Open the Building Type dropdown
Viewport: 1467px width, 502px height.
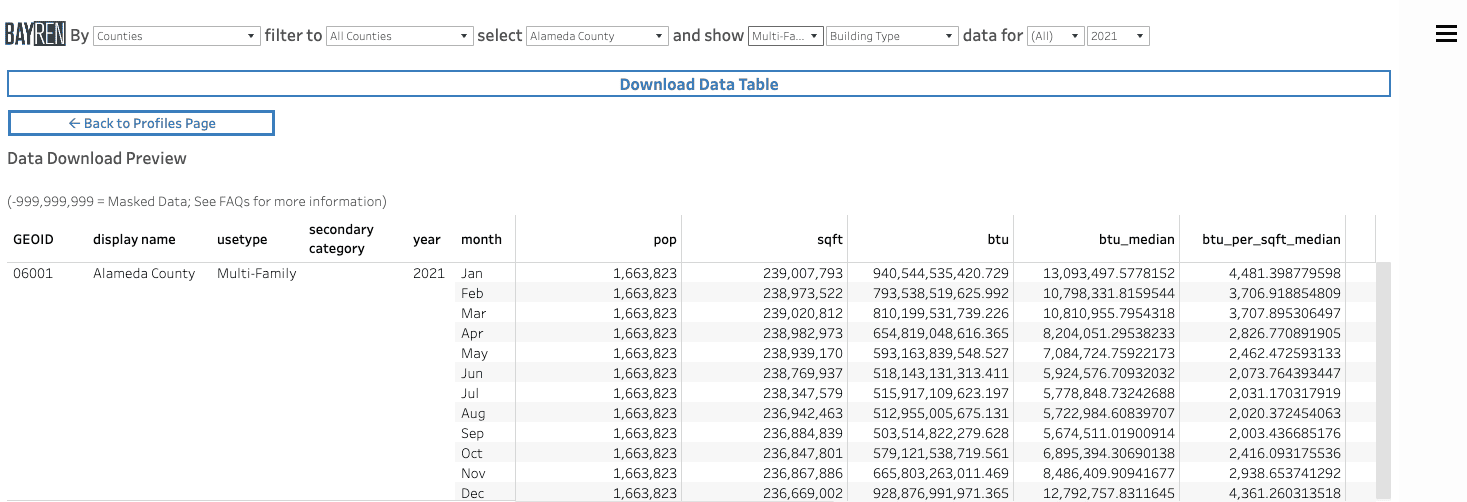[892, 36]
